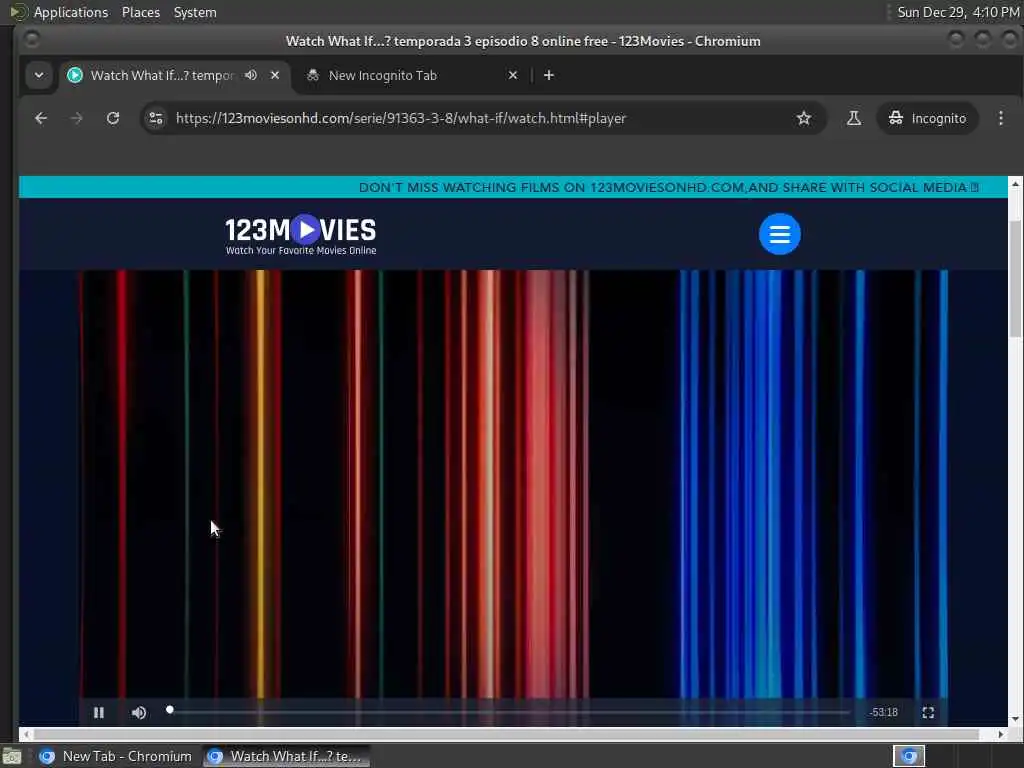Open a new browser tab

coord(549,75)
